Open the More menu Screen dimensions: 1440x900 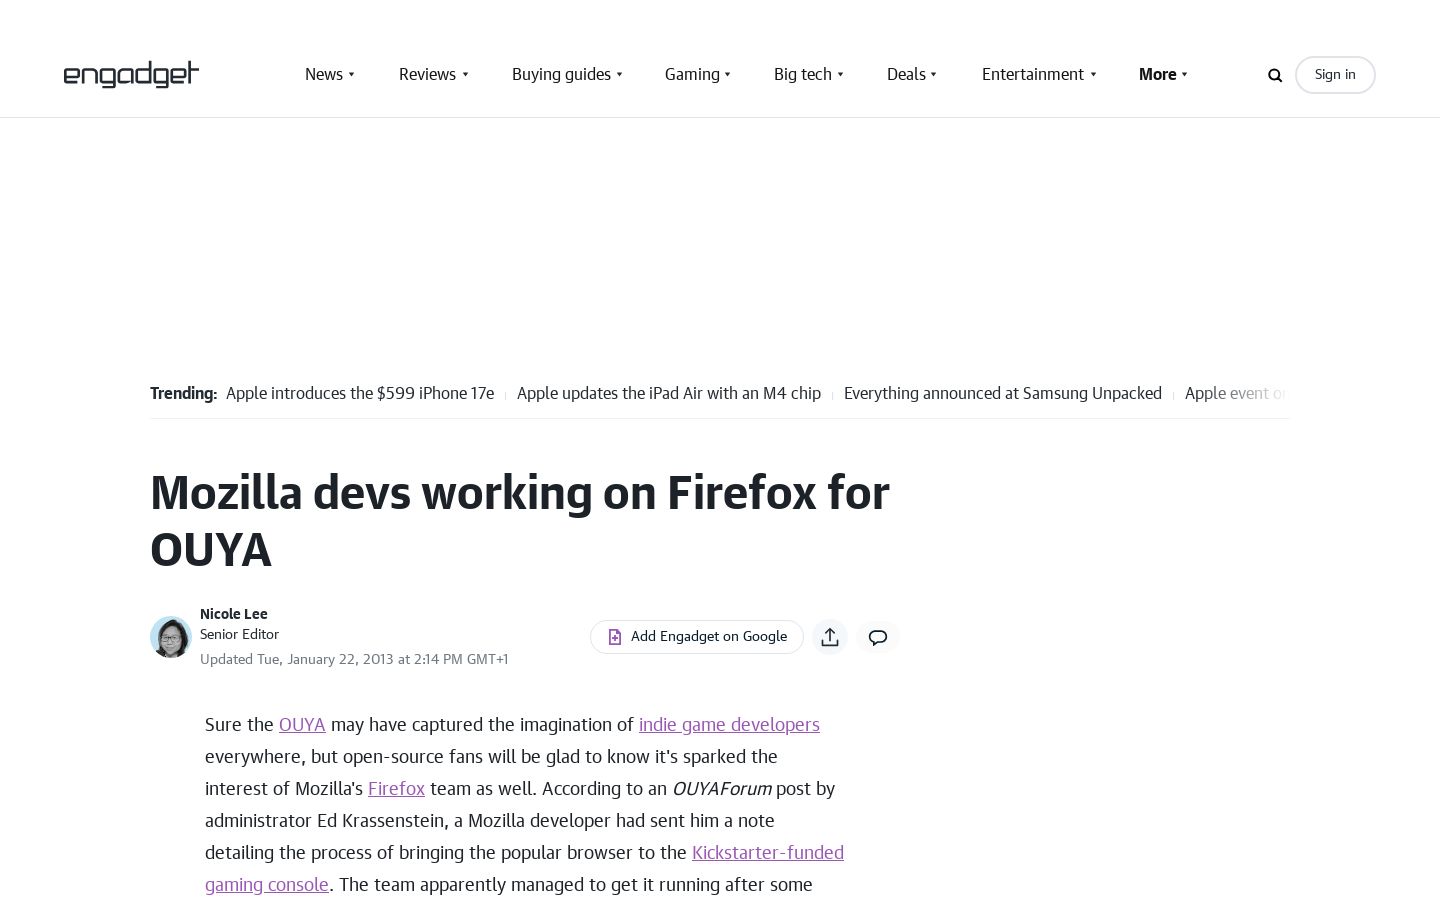click(1158, 74)
